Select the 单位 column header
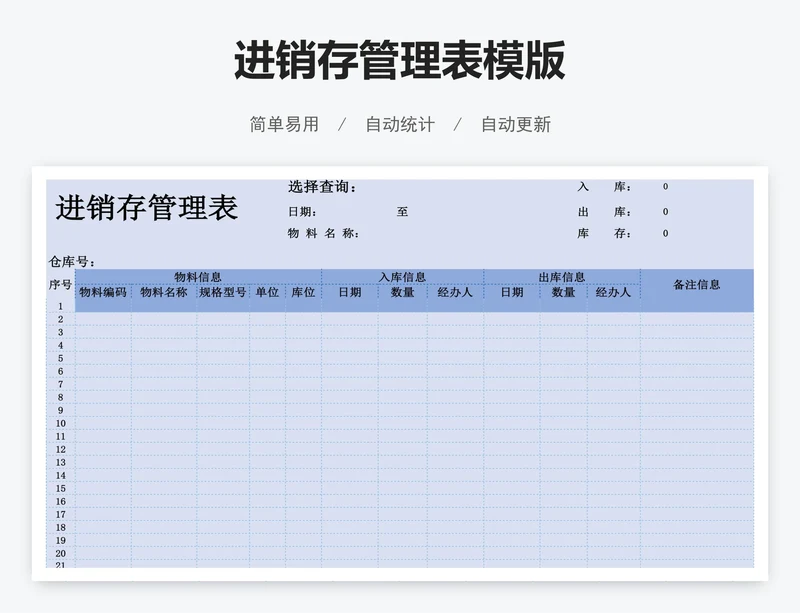Image resolution: width=800 pixels, height=613 pixels. (x=267, y=292)
